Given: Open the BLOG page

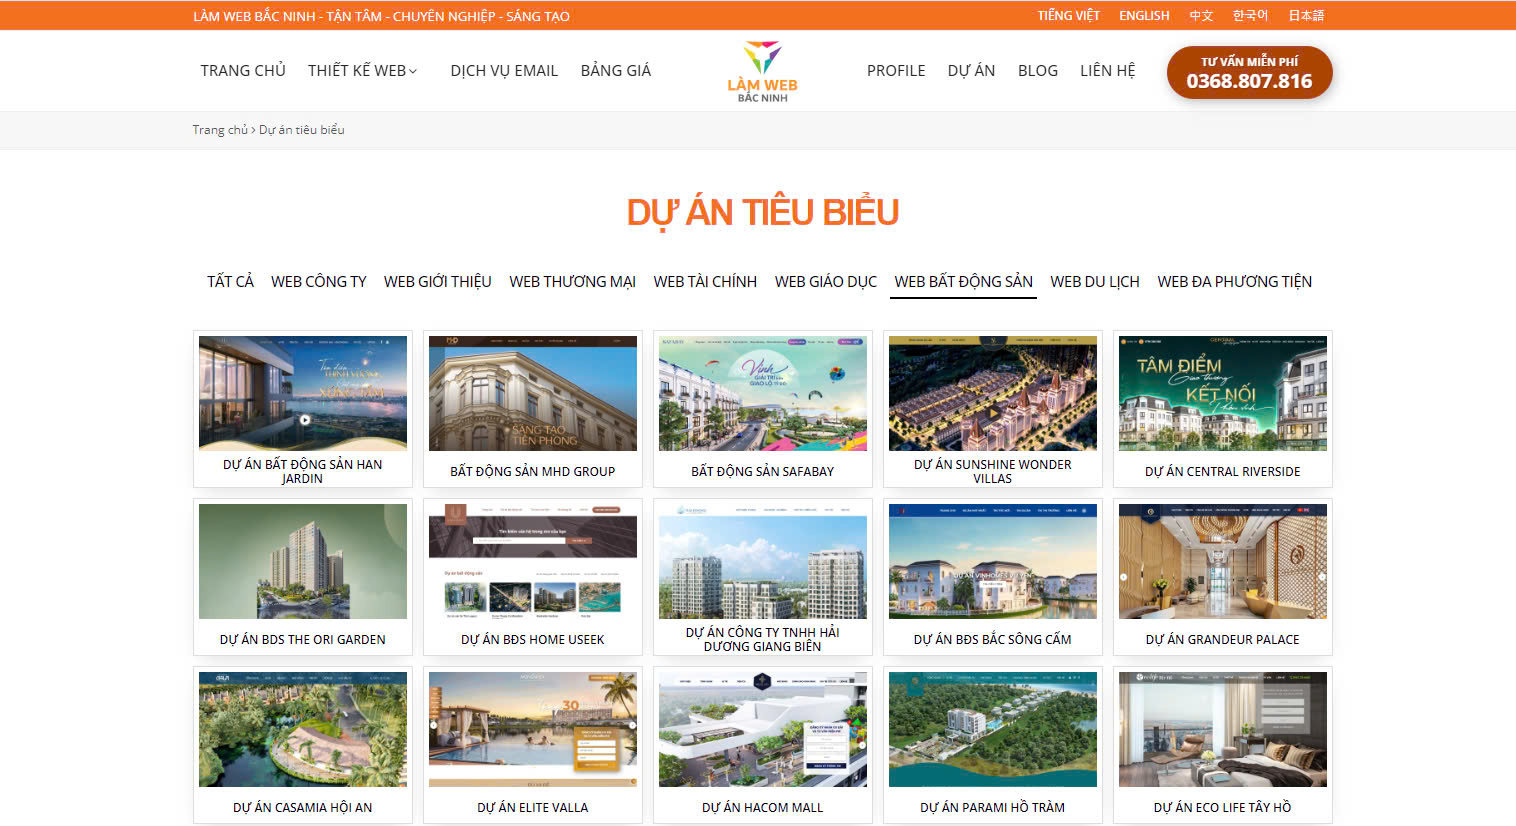Looking at the screenshot, I should [1038, 71].
